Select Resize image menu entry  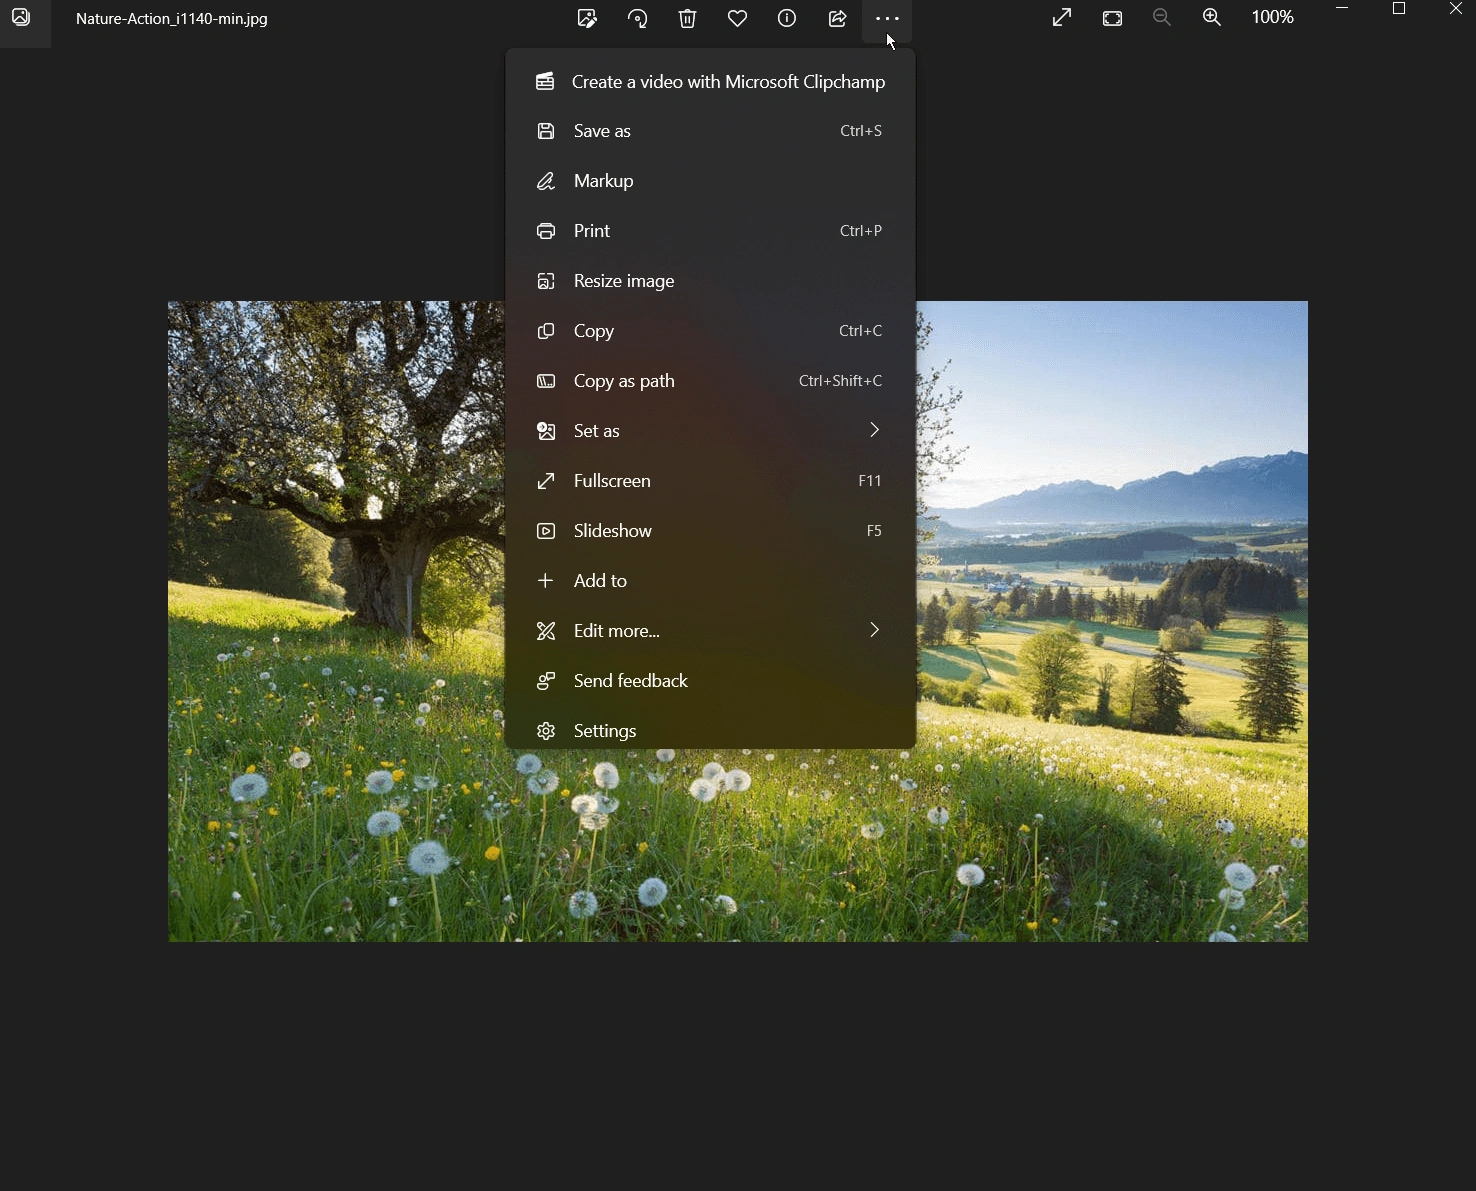(x=710, y=281)
